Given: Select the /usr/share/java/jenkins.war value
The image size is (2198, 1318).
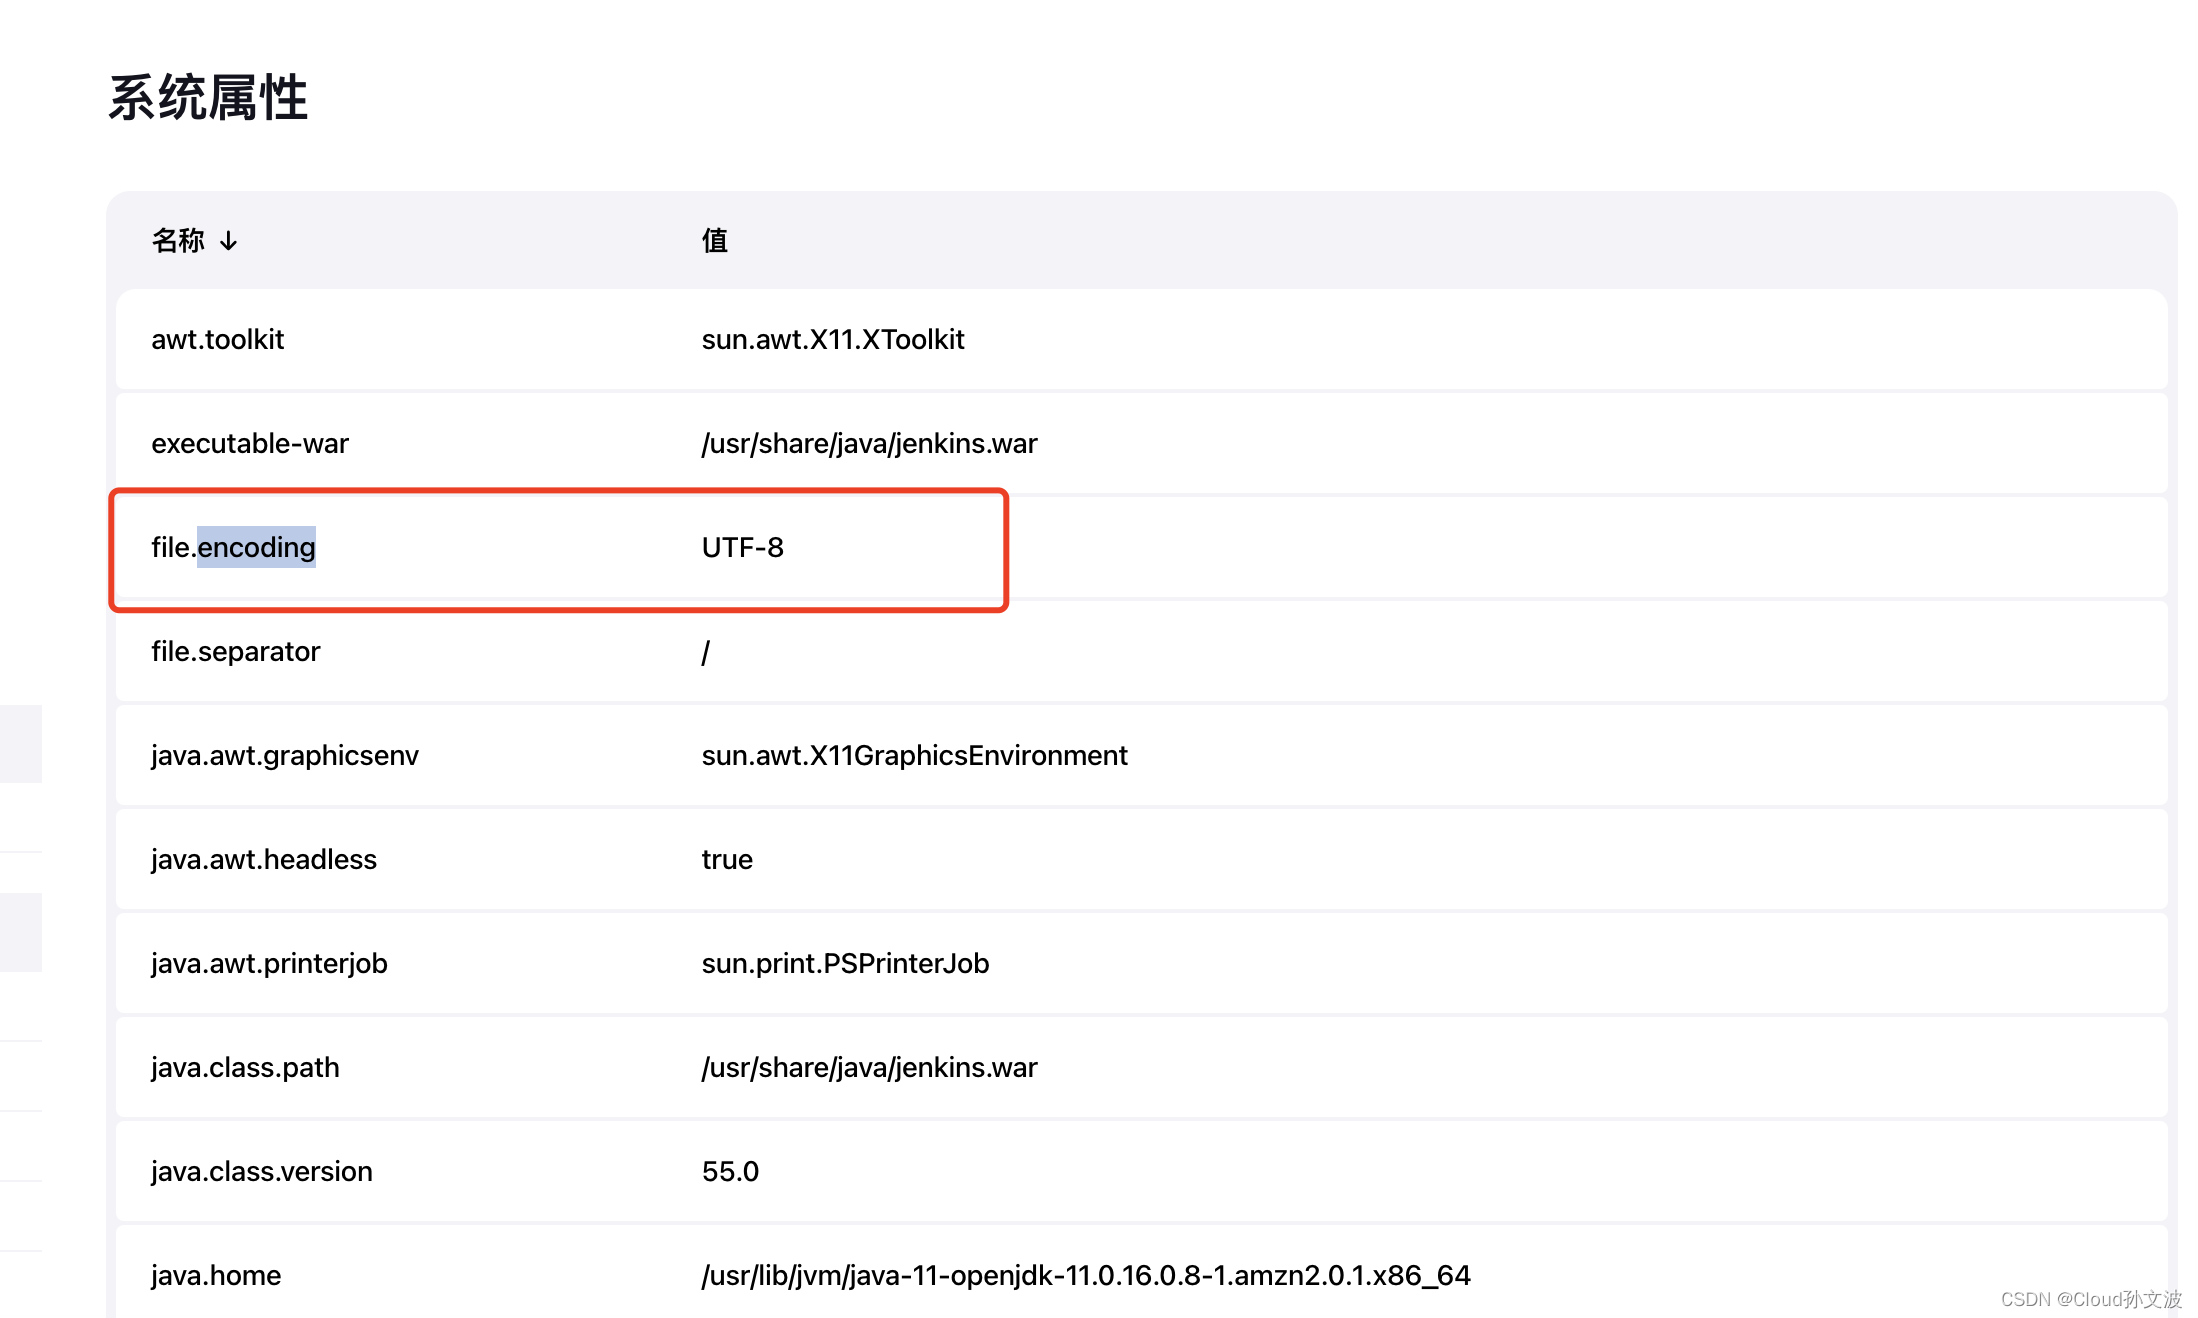Looking at the screenshot, I should pos(868,443).
